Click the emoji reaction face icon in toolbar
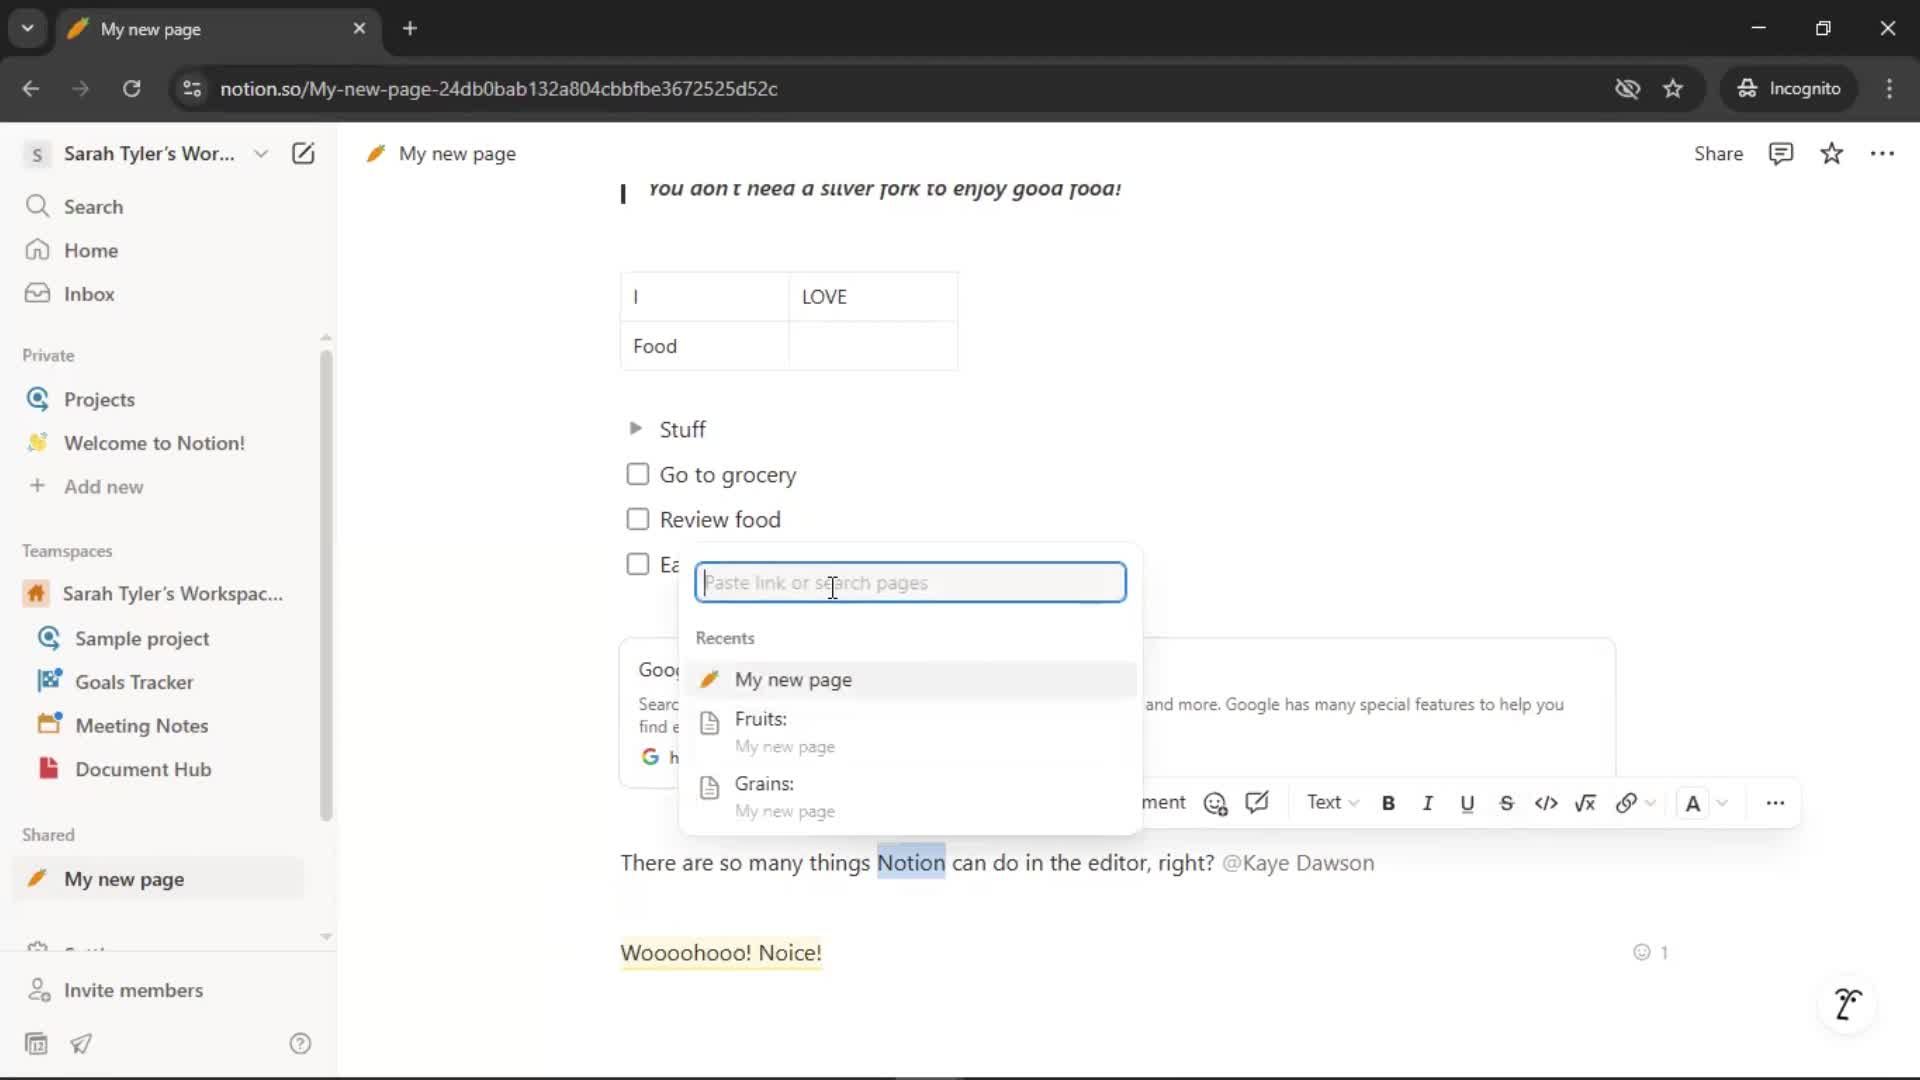 coord(1215,803)
